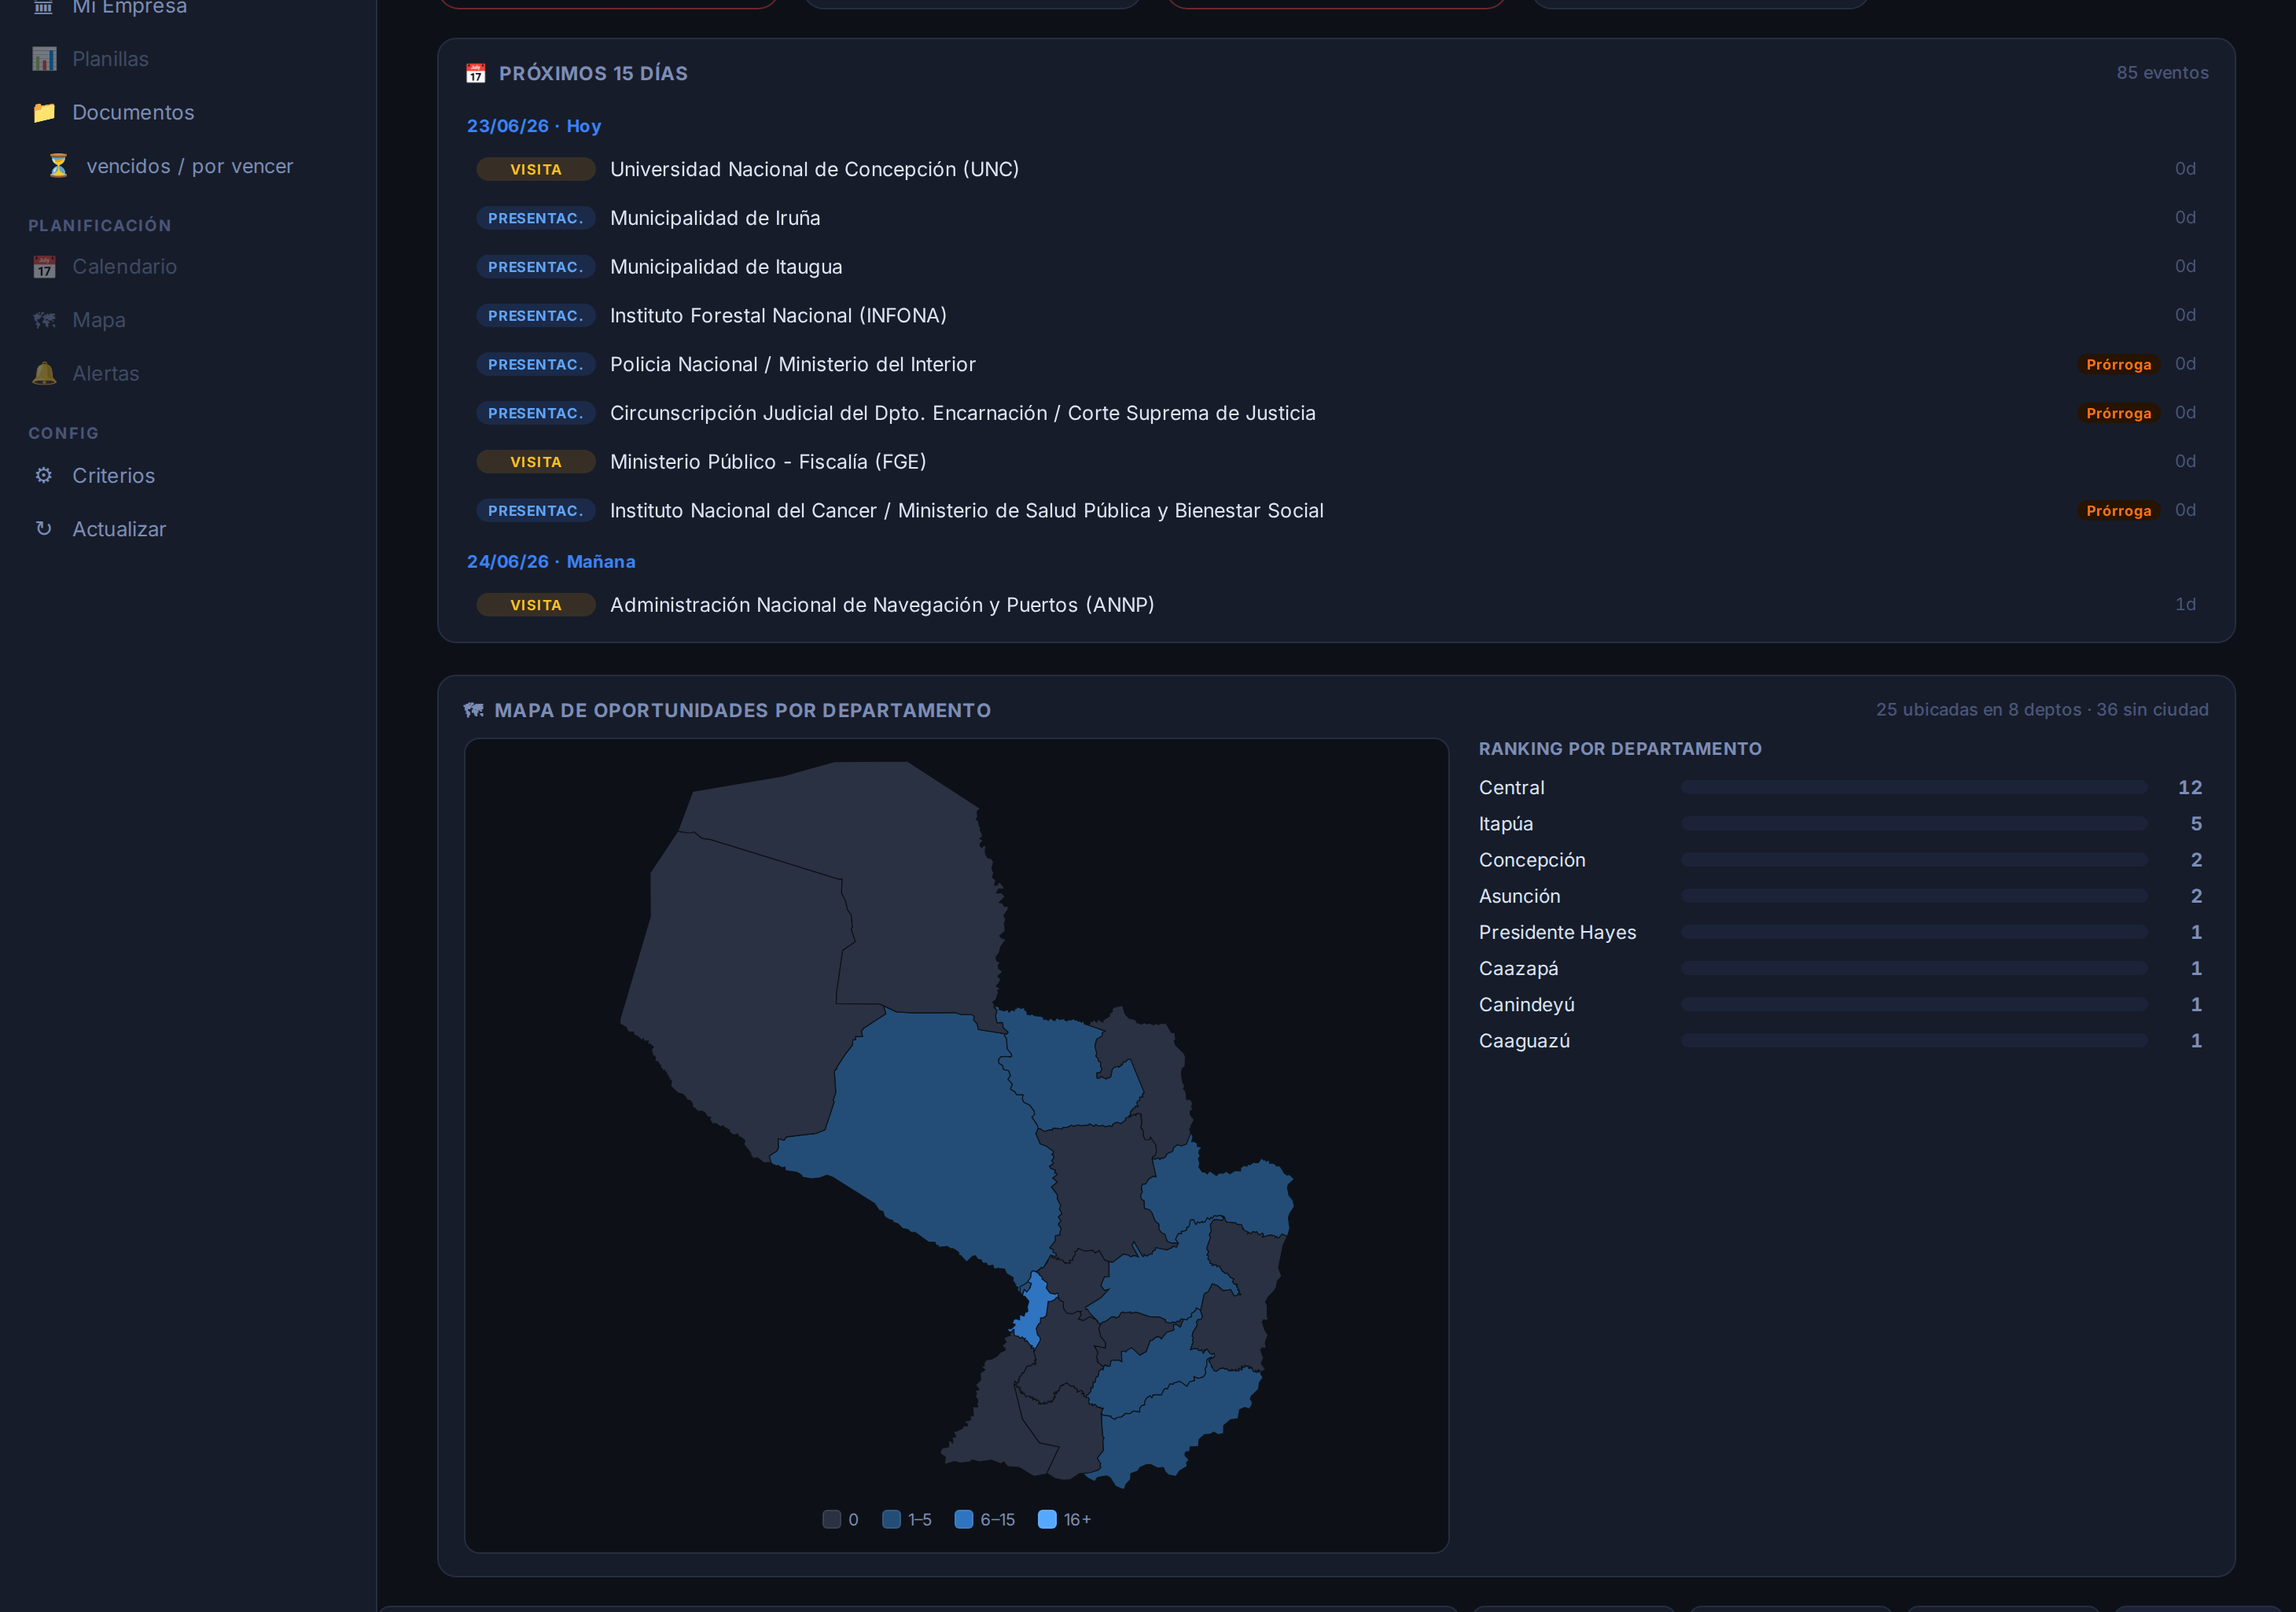Click the 23/06/26 · Hoy date header
This screenshot has height=1612, width=2296.
point(534,126)
